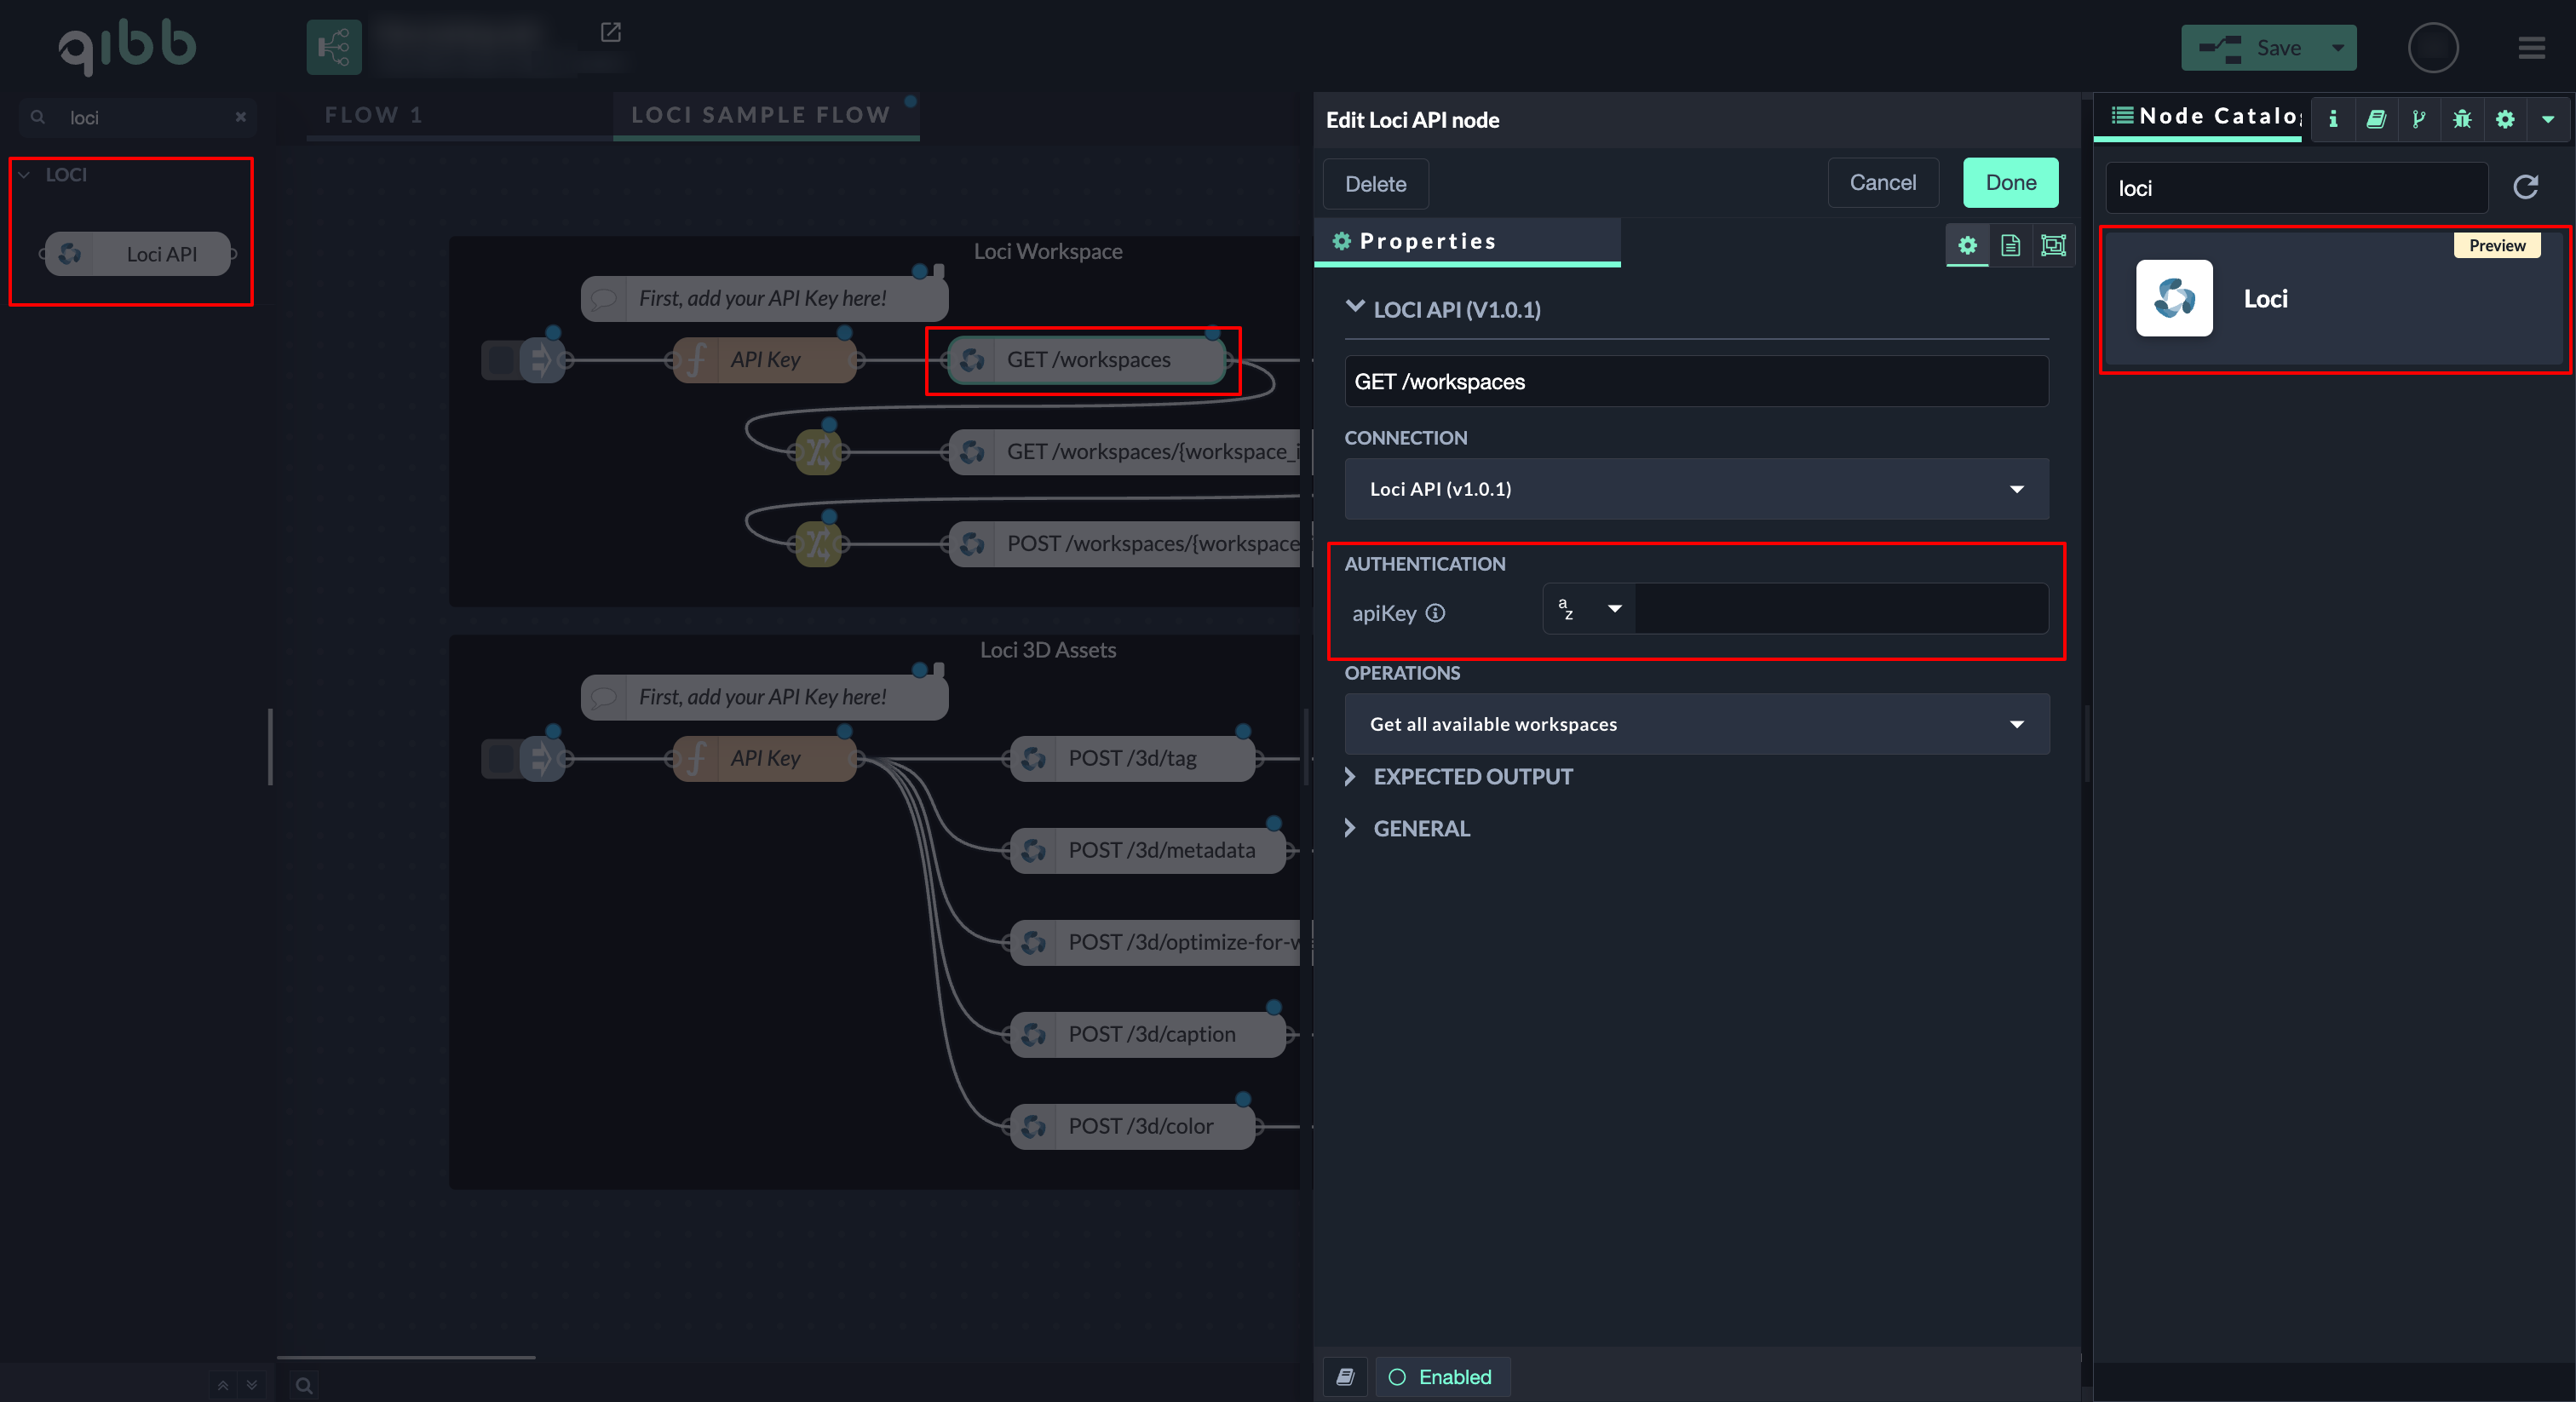Open the help book sidebar icon
Viewport: 2576px width, 1402px height.
(2376, 119)
